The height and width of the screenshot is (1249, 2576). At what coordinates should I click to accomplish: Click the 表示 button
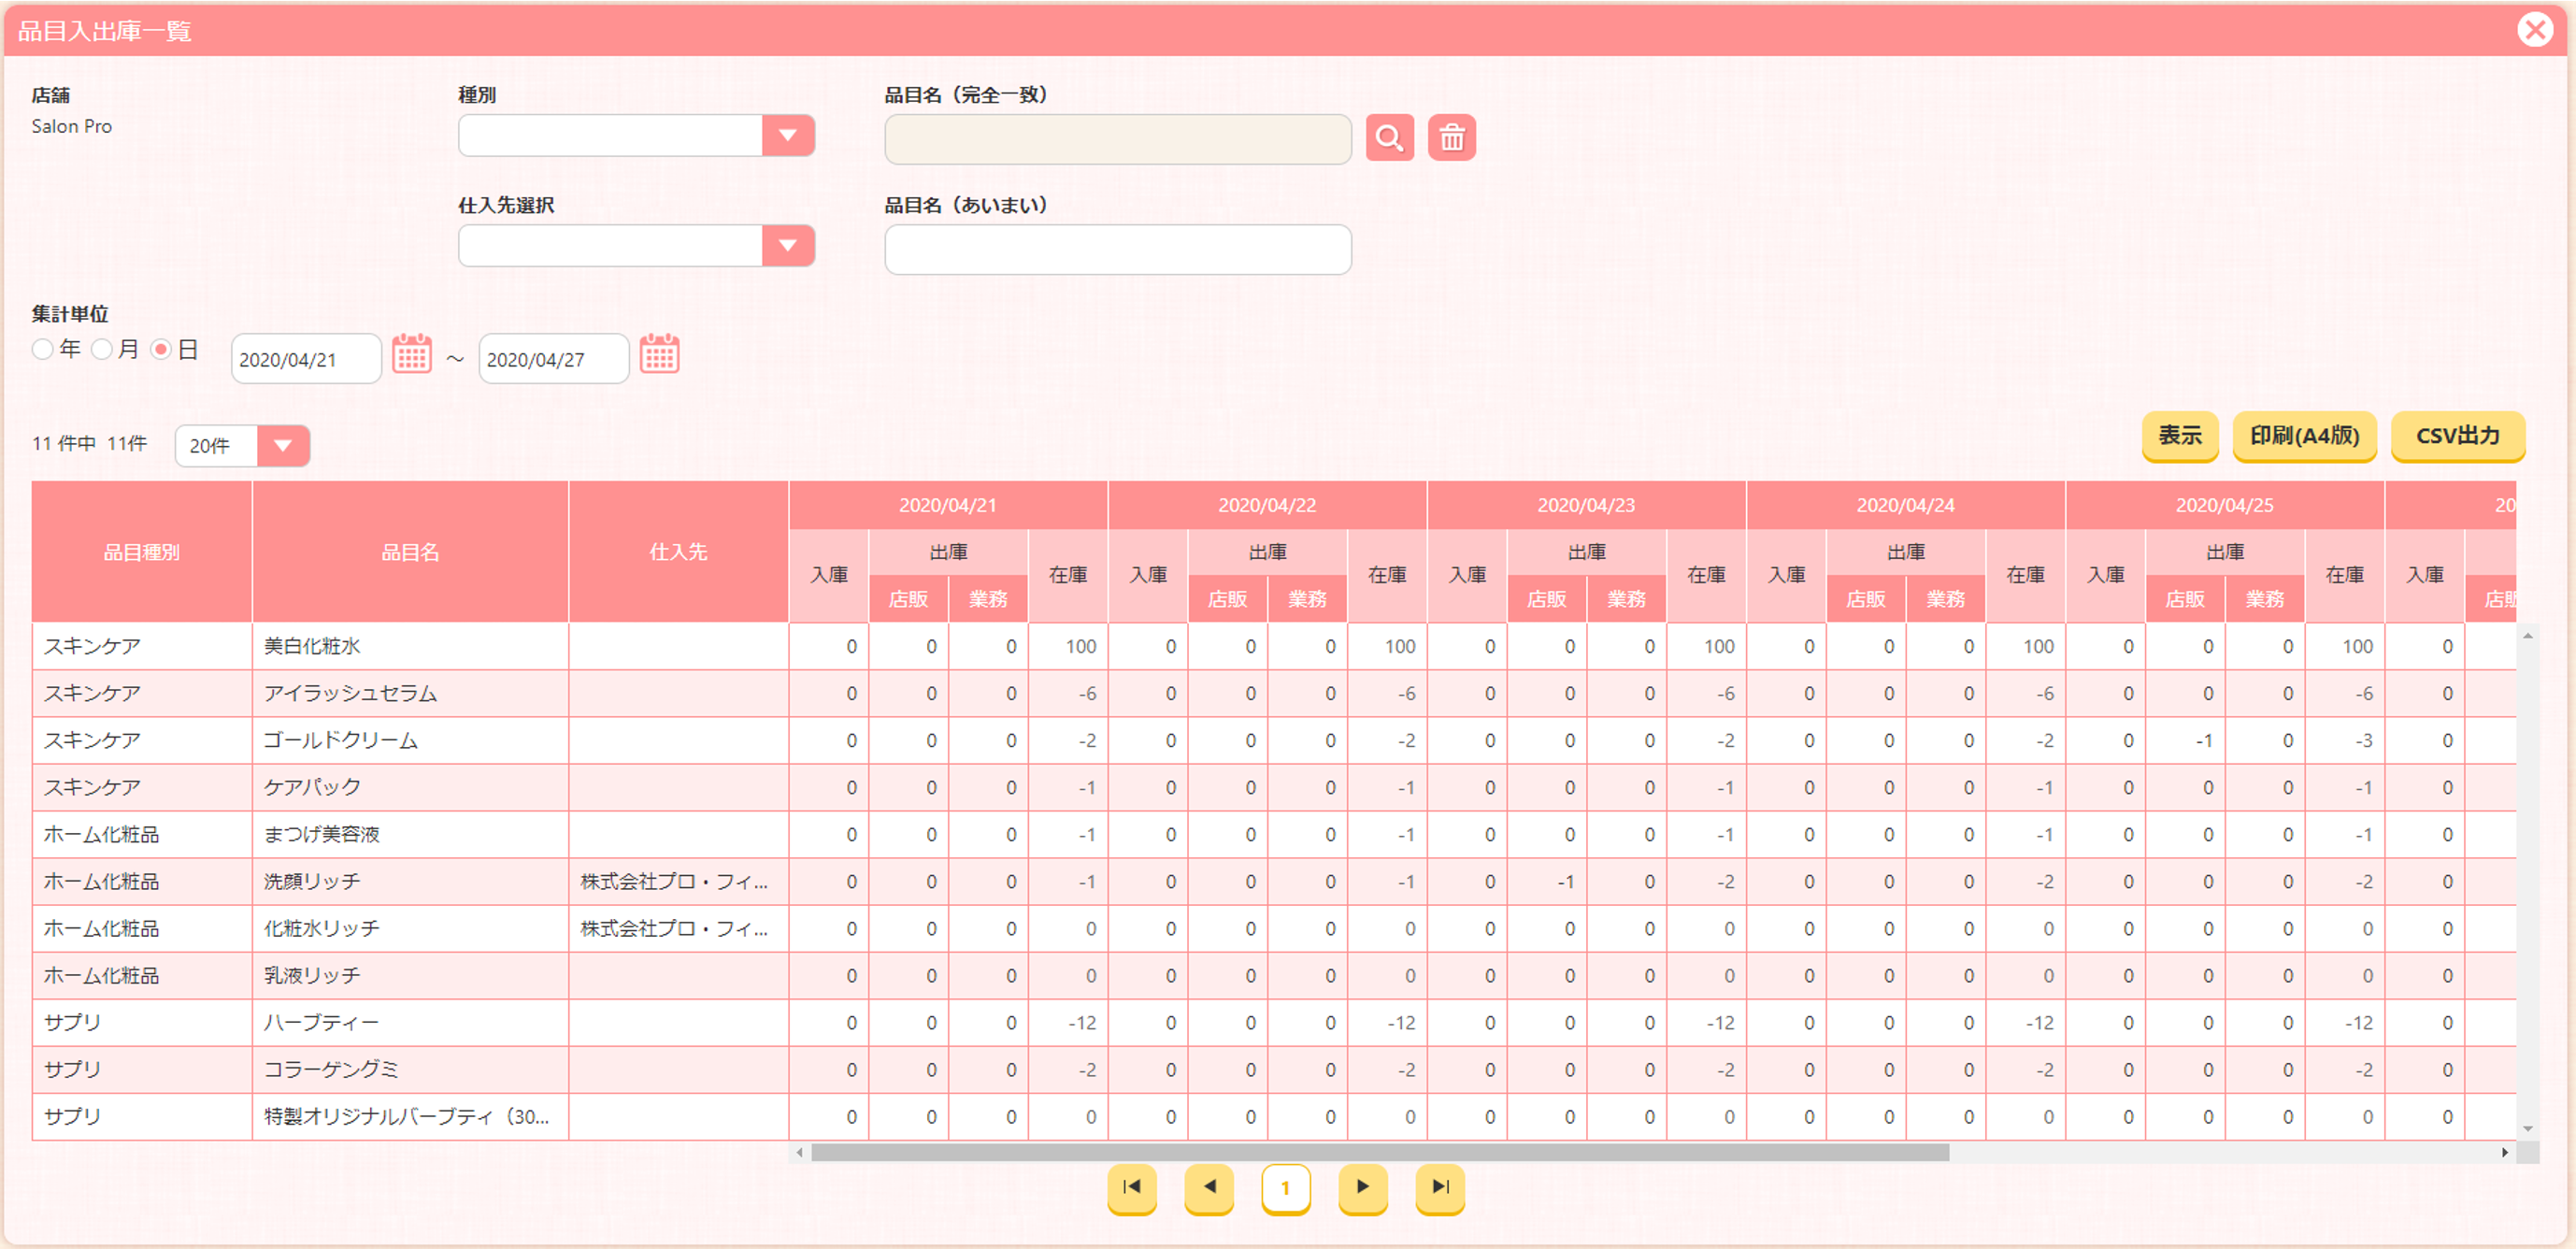2180,436
